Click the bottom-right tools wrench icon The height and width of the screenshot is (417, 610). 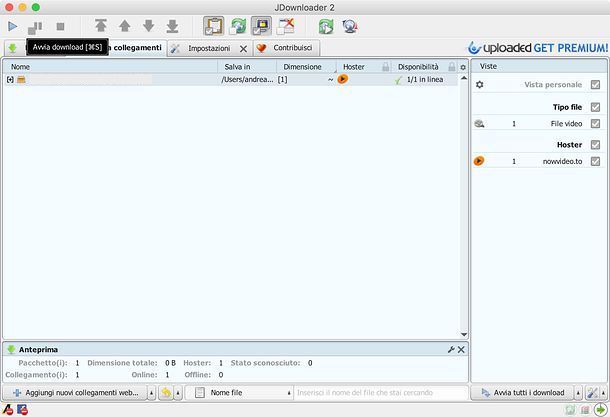tap(592, 393)
